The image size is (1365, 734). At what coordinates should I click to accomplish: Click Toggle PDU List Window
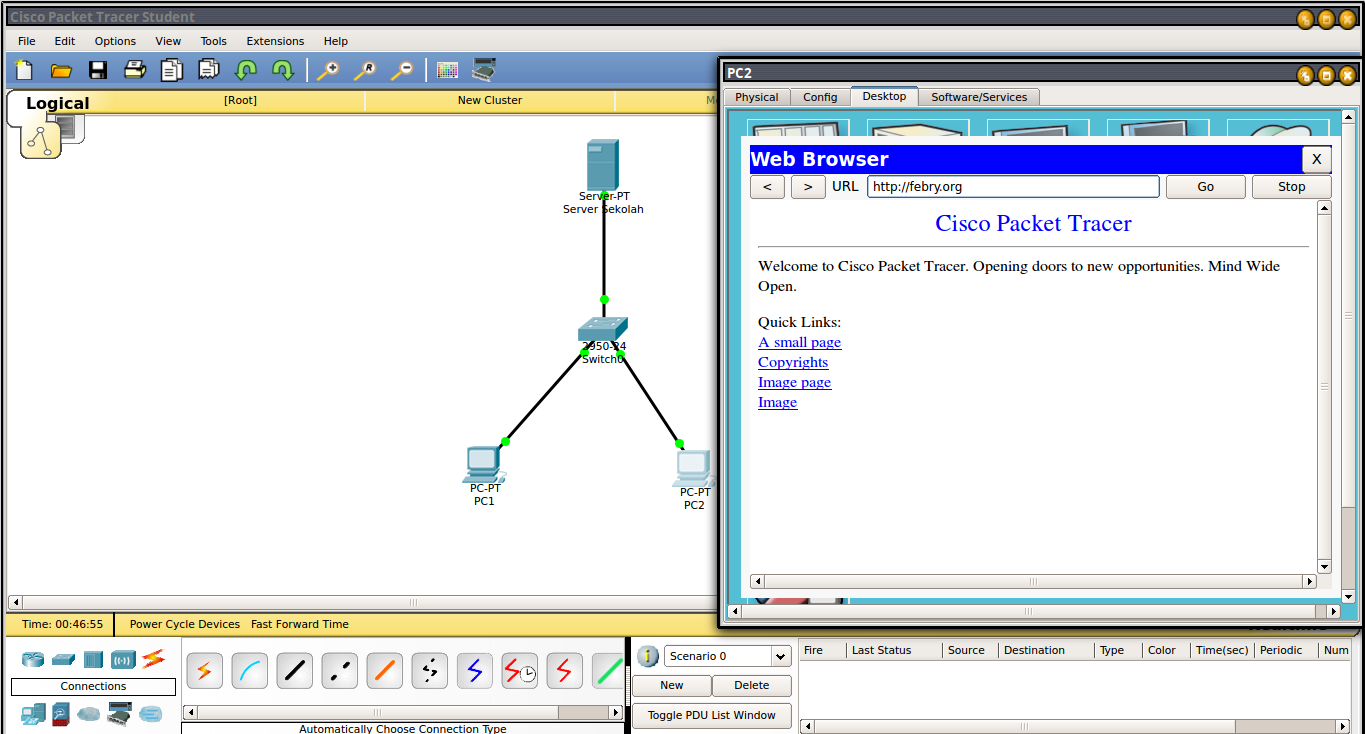coord(712,716)
